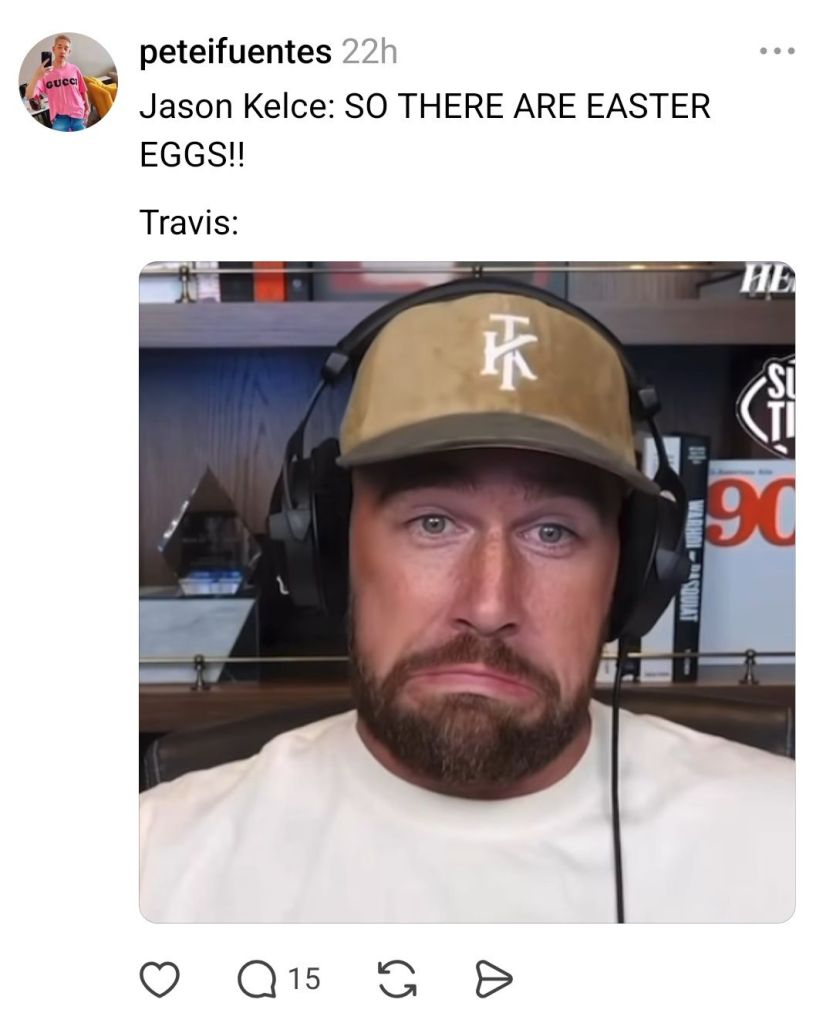Screen dimensions: 833x1023
Task: Like the post with the heart icon
Action: [x=160, y=979]
